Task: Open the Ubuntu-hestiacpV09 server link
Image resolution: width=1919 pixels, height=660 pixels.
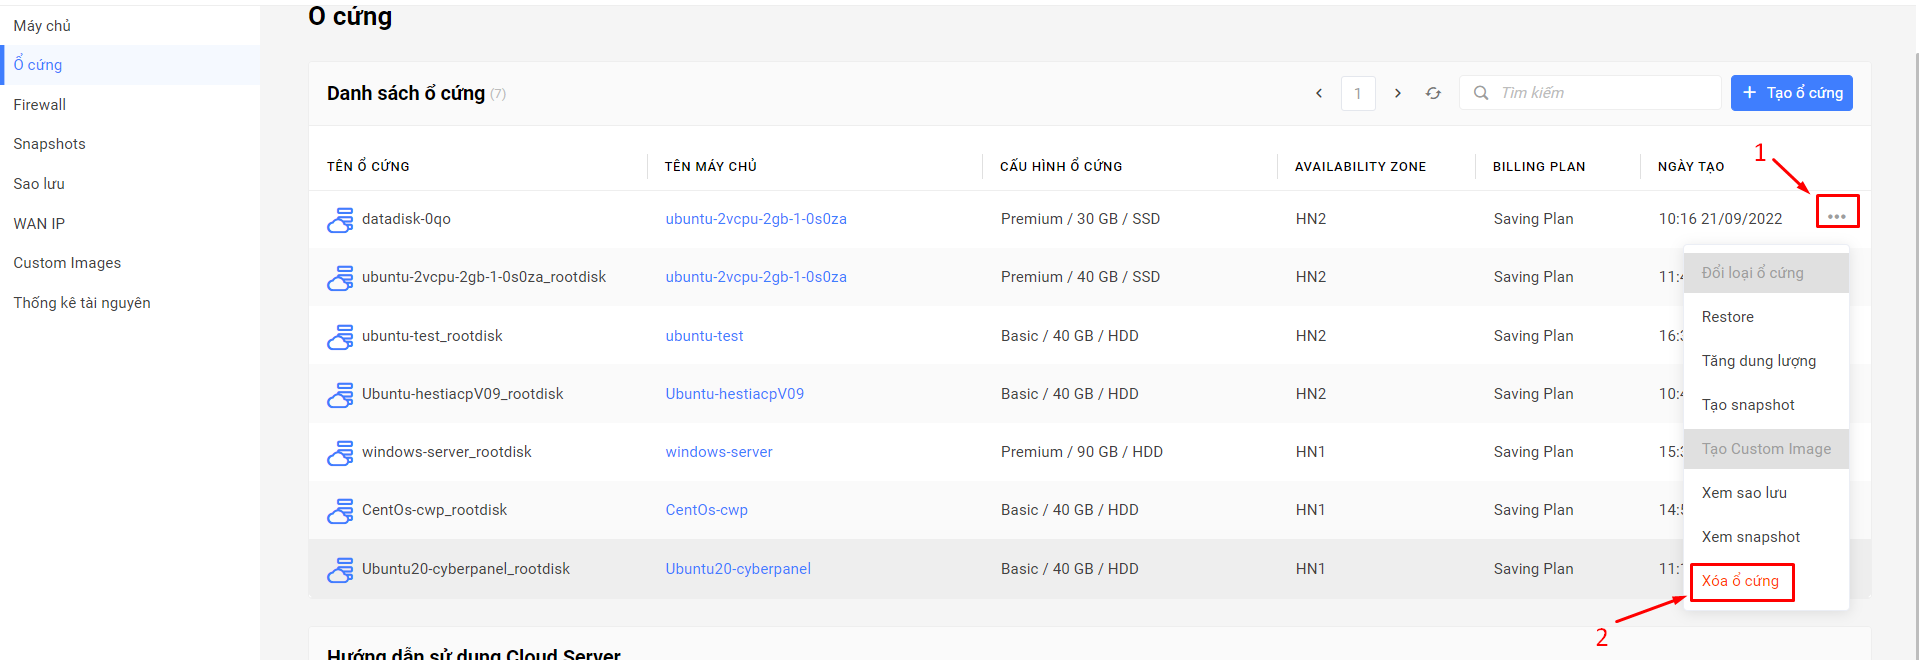Action: point(735,394)
